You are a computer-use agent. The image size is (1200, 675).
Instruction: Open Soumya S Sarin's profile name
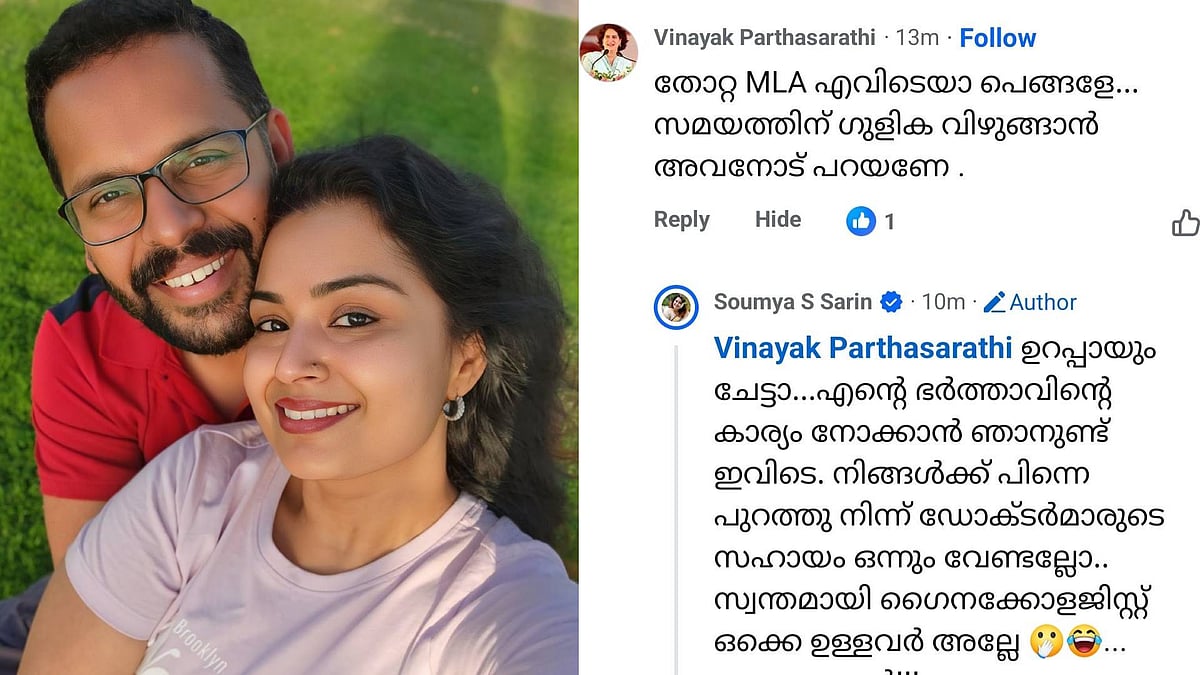point(793,302)
